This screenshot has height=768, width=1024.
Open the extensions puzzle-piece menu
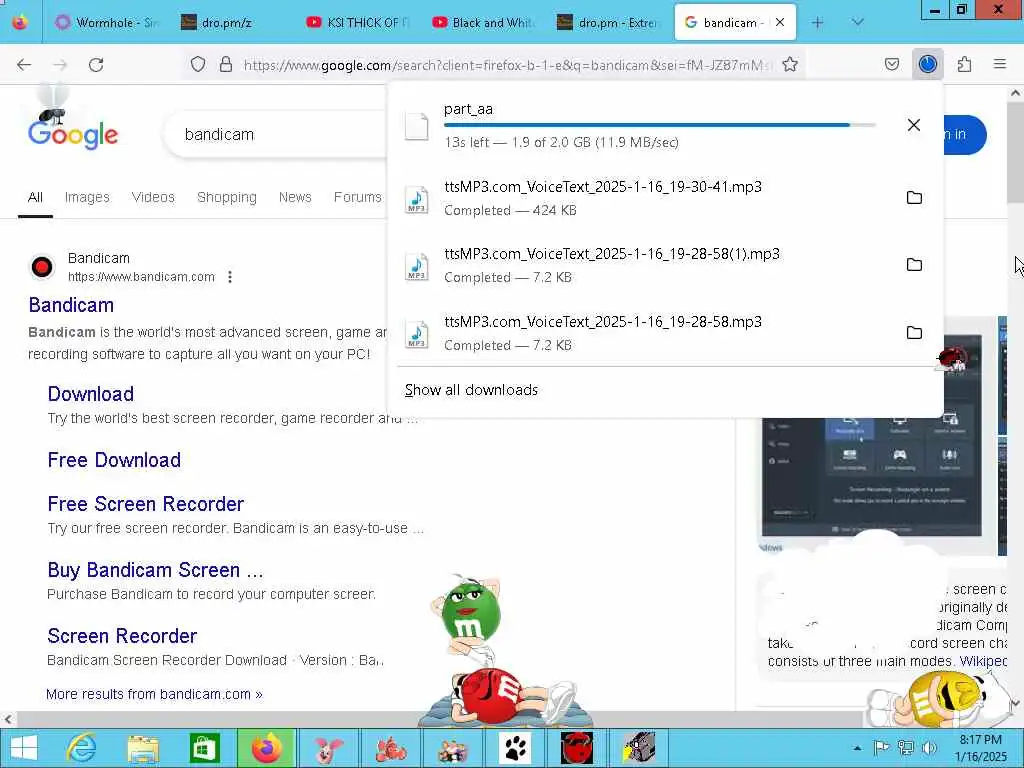pyautogui.click(x=965, y=64)
